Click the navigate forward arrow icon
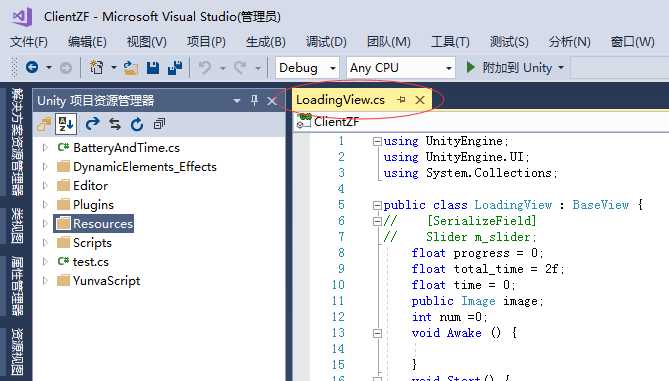This screenshot has height=381, width=669. [65, 67]
